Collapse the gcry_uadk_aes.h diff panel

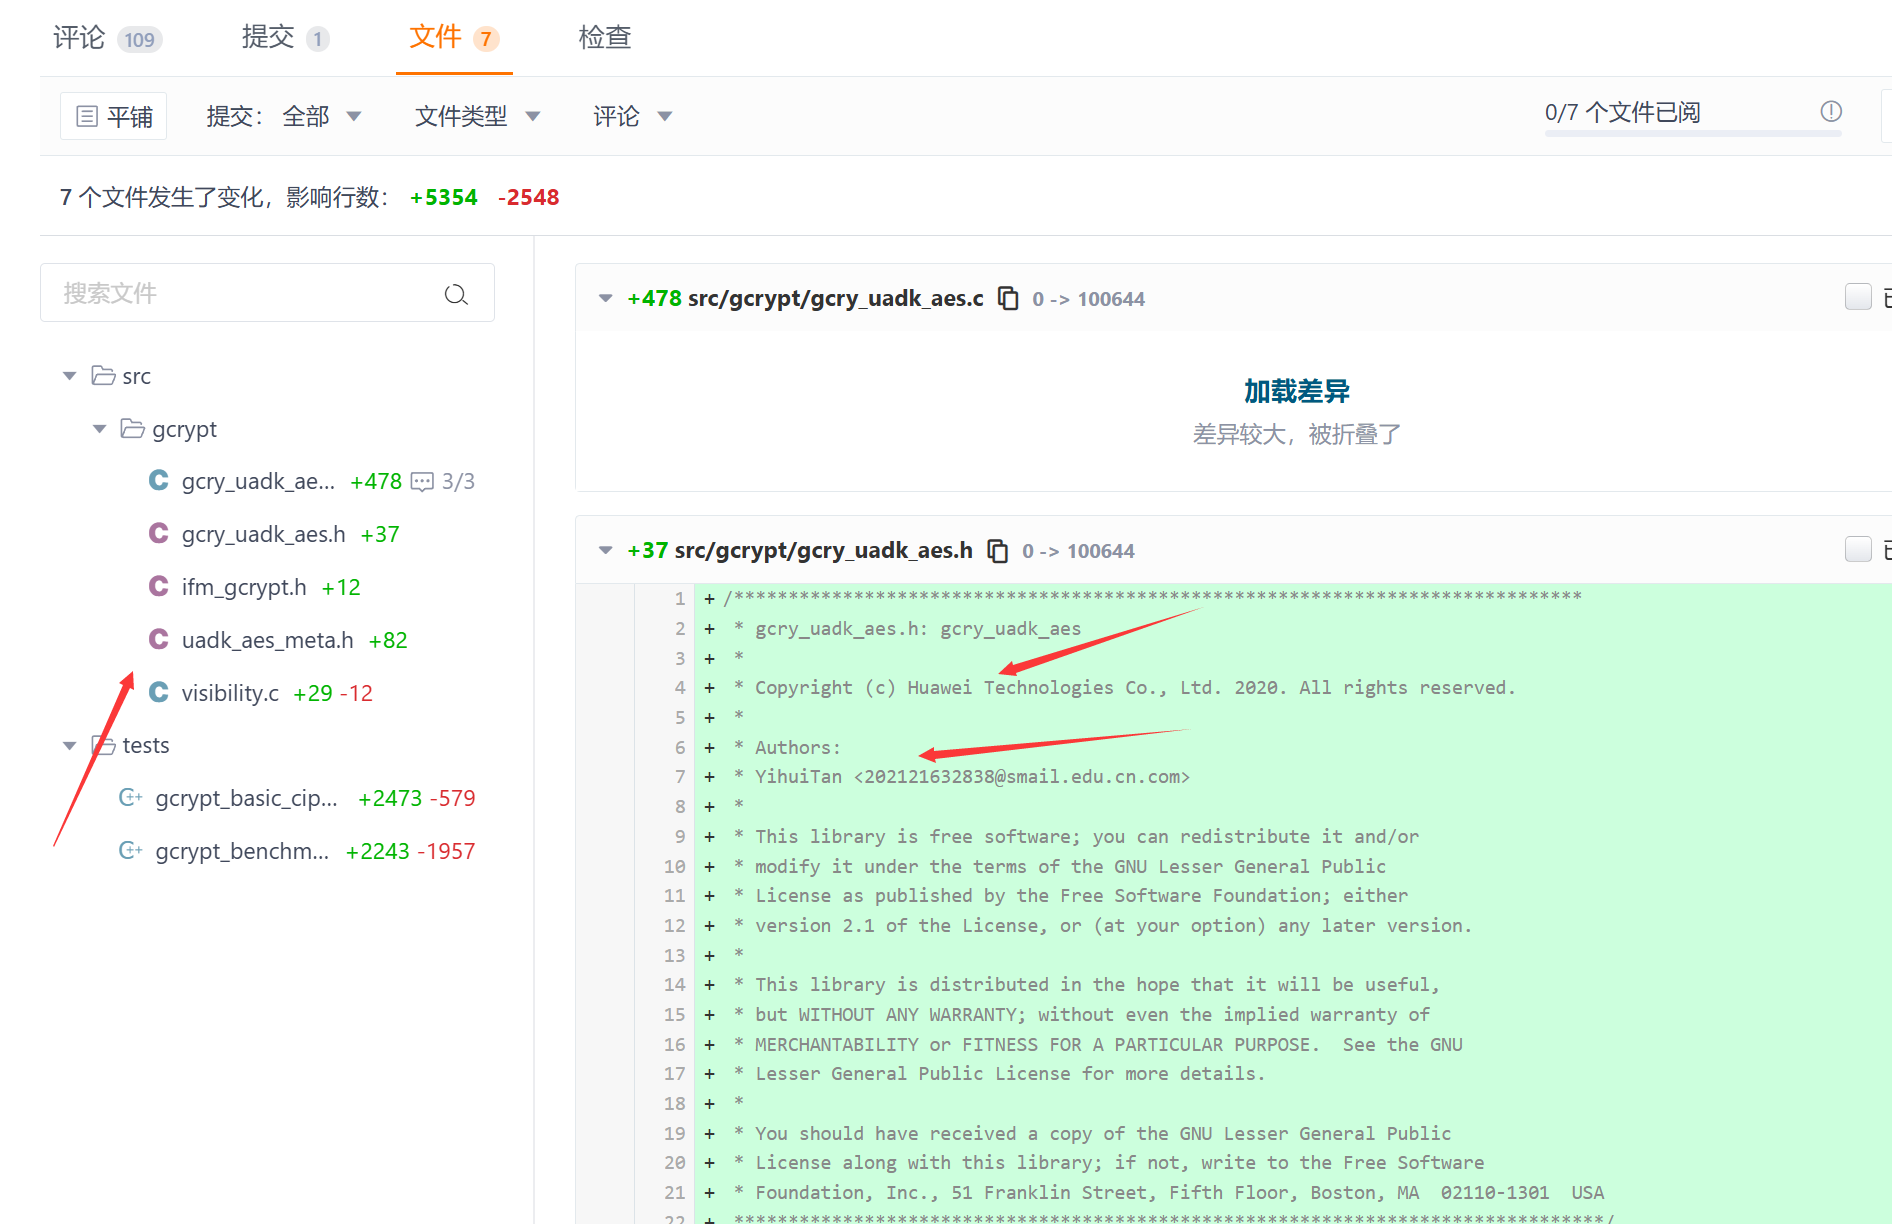[x=605, y=551]
